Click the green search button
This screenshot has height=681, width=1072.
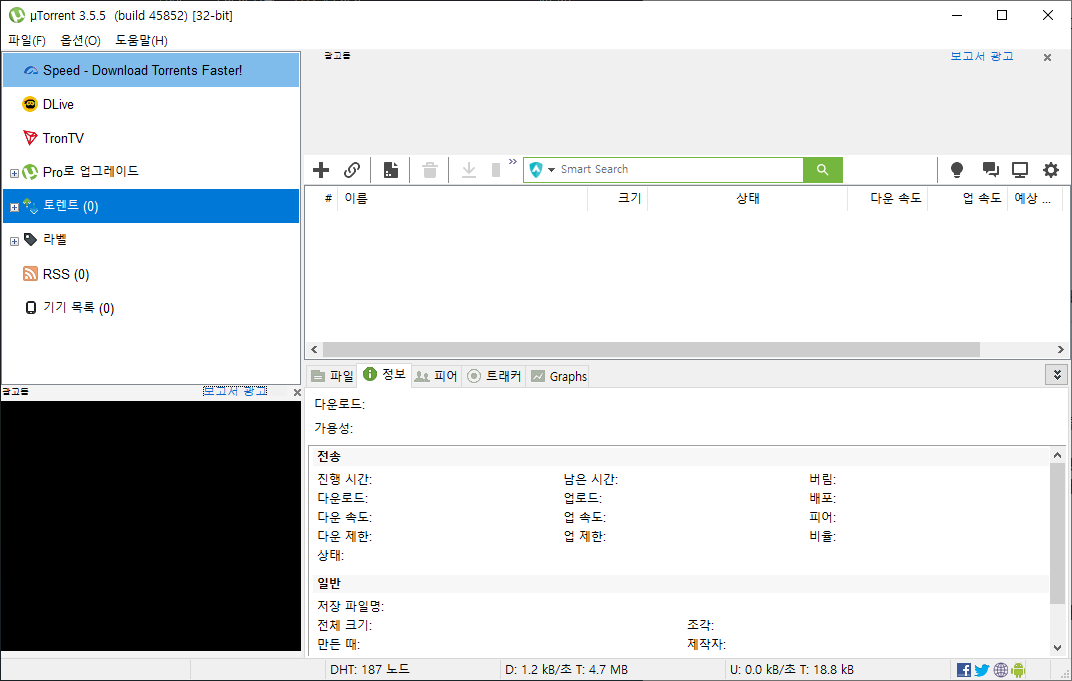(x=822, y=170)
